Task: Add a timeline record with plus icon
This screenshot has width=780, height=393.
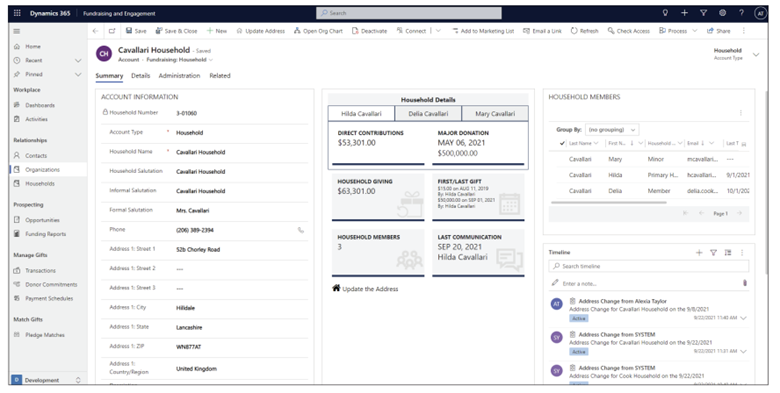Action: 699,253
